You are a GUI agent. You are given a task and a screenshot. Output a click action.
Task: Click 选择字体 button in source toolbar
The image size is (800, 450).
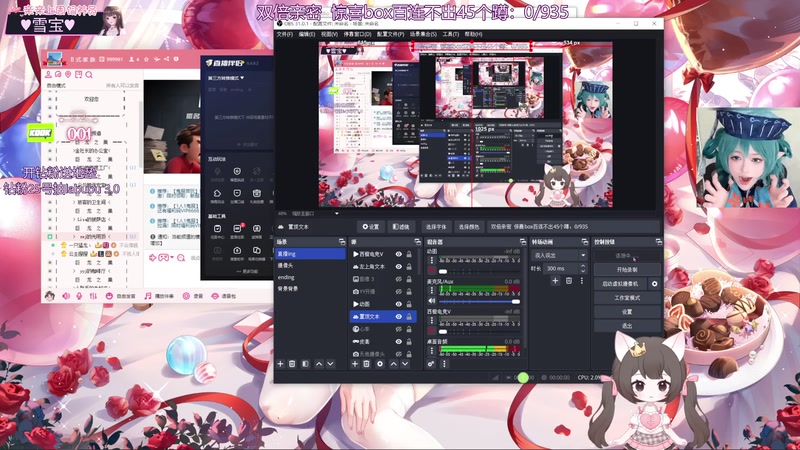[436, 227]
